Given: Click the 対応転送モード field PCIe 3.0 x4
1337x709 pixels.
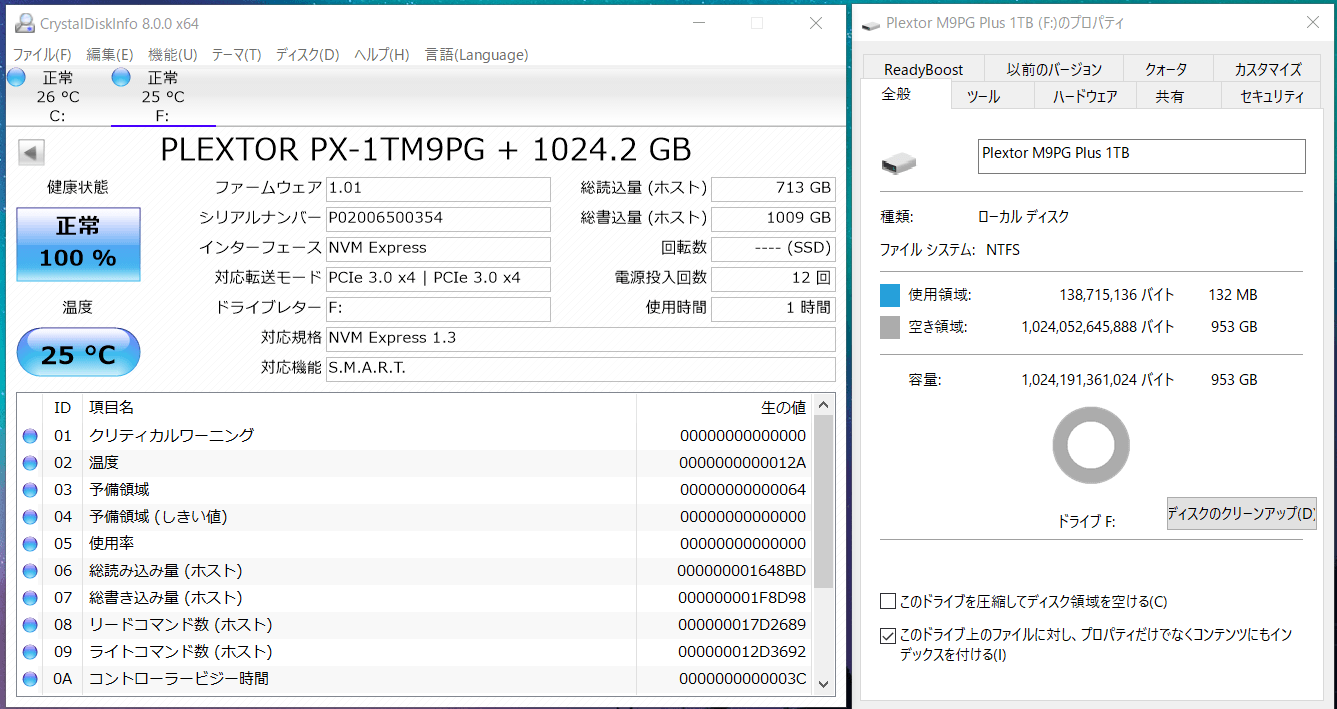Looking at the screenshot, I should (438, 278).
